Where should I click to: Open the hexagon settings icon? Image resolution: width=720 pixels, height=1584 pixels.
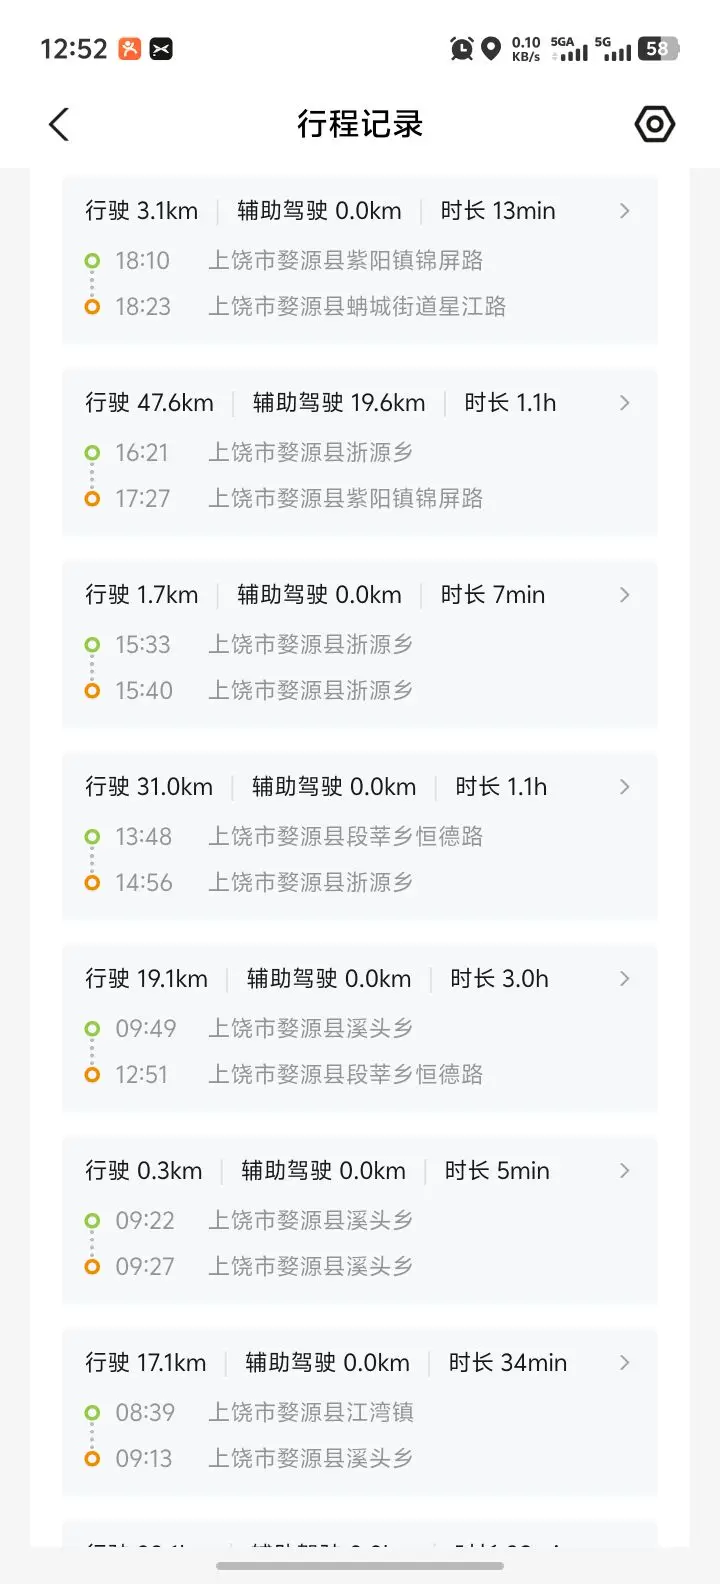[x=655, y=125]
